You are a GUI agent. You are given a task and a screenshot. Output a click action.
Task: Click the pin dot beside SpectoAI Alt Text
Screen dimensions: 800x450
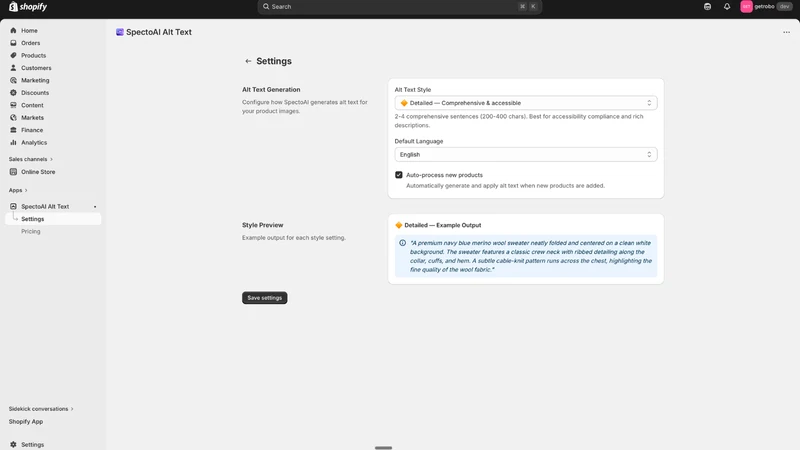95,207
